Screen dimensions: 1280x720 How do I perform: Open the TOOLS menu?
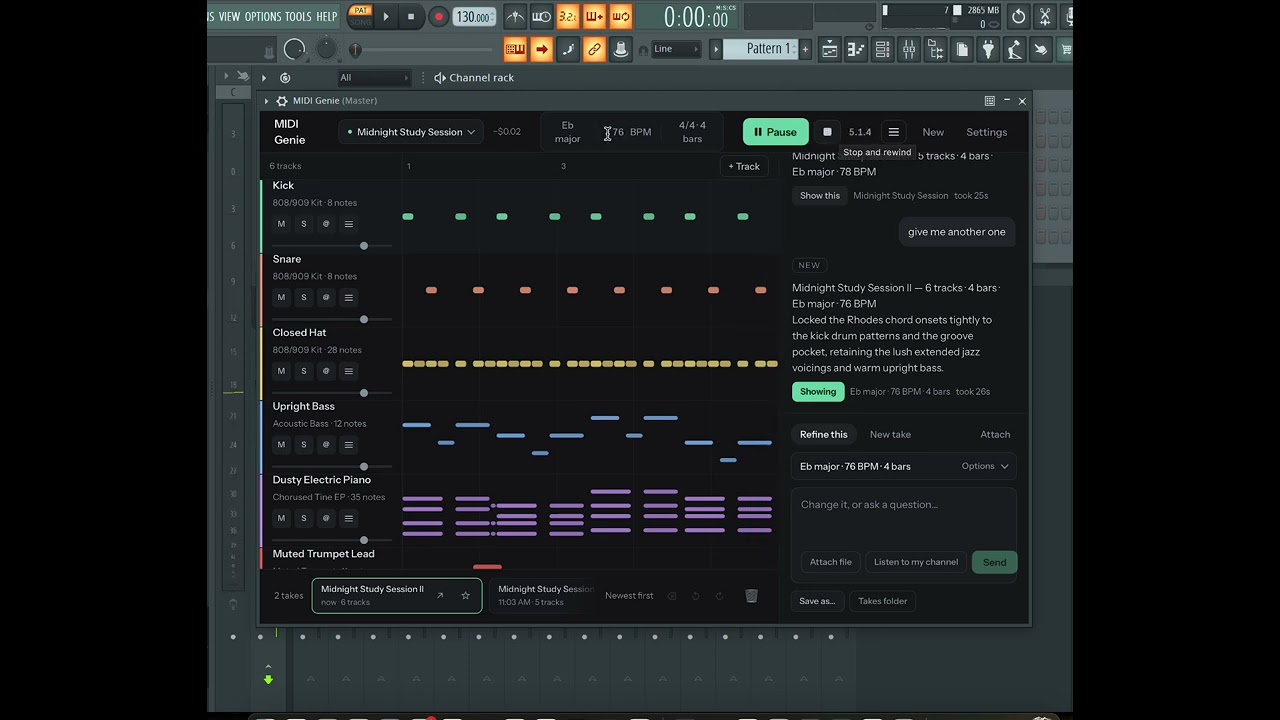tap(298, 16)
